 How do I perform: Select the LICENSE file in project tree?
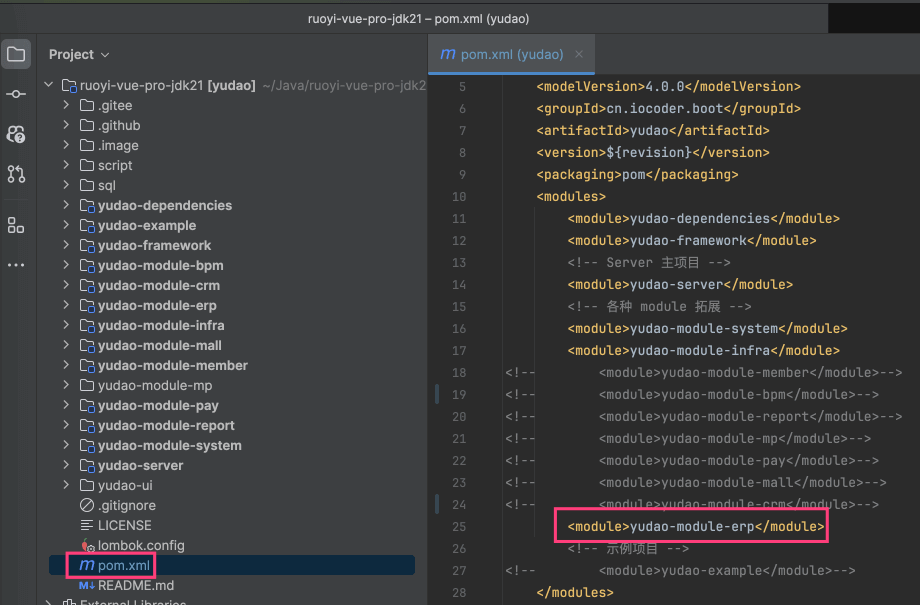click(x=124, y=526)
